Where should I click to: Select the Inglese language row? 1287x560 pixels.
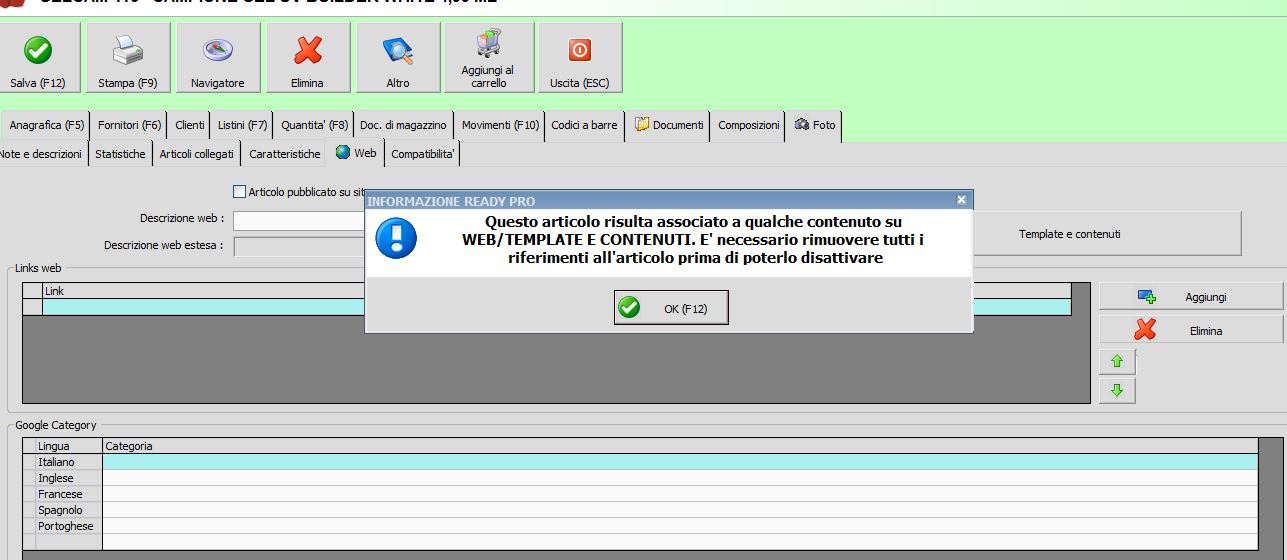(640, 478)
